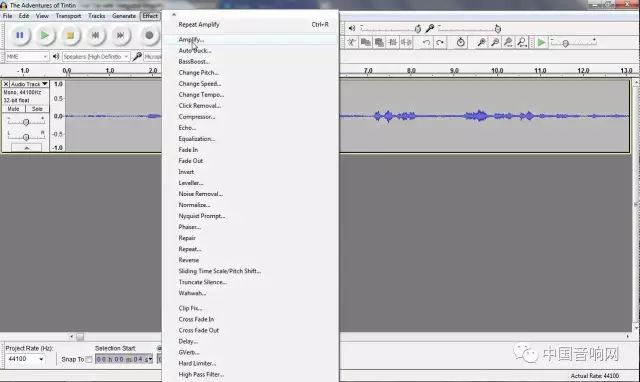Click the green Play button

pyautogui.click(x=44, y=36)
